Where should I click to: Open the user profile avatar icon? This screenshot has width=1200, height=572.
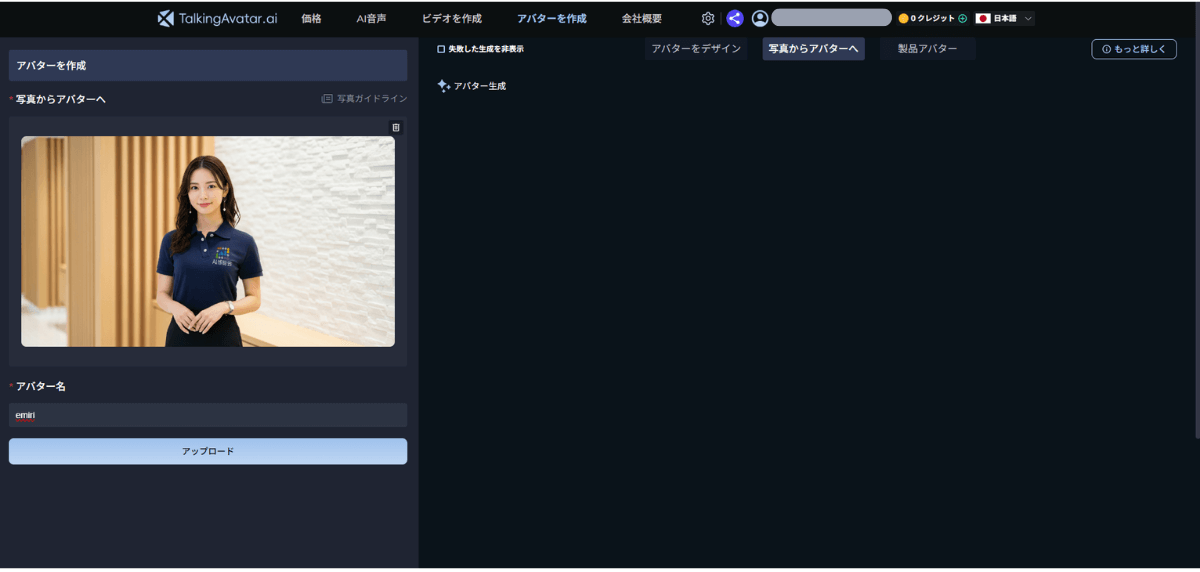(x=760, y=18)
